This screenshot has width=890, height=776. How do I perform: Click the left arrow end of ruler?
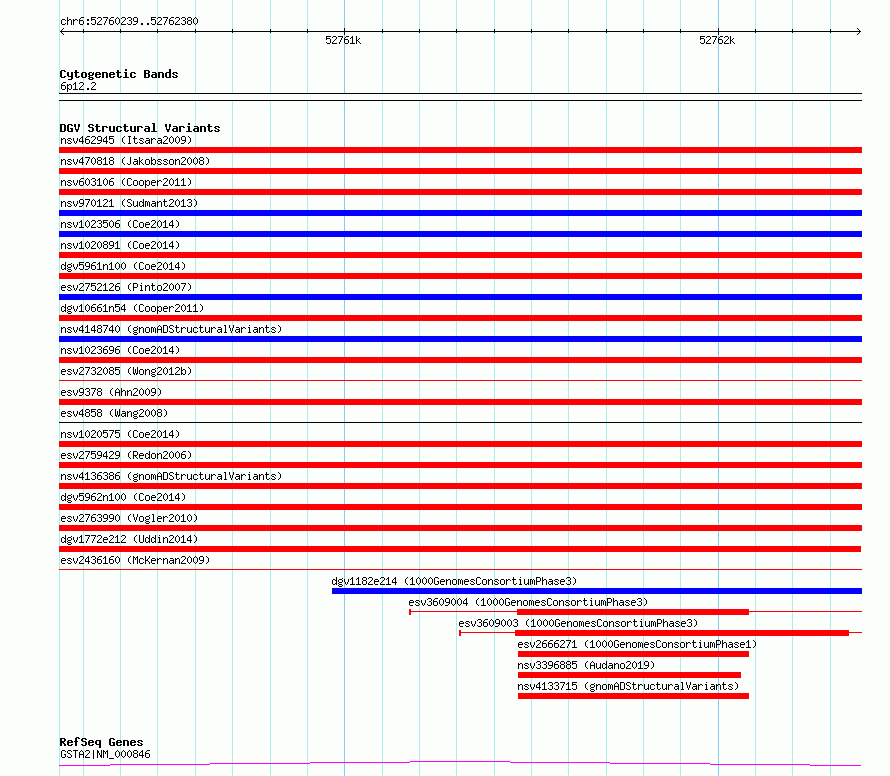pos(62,32)
